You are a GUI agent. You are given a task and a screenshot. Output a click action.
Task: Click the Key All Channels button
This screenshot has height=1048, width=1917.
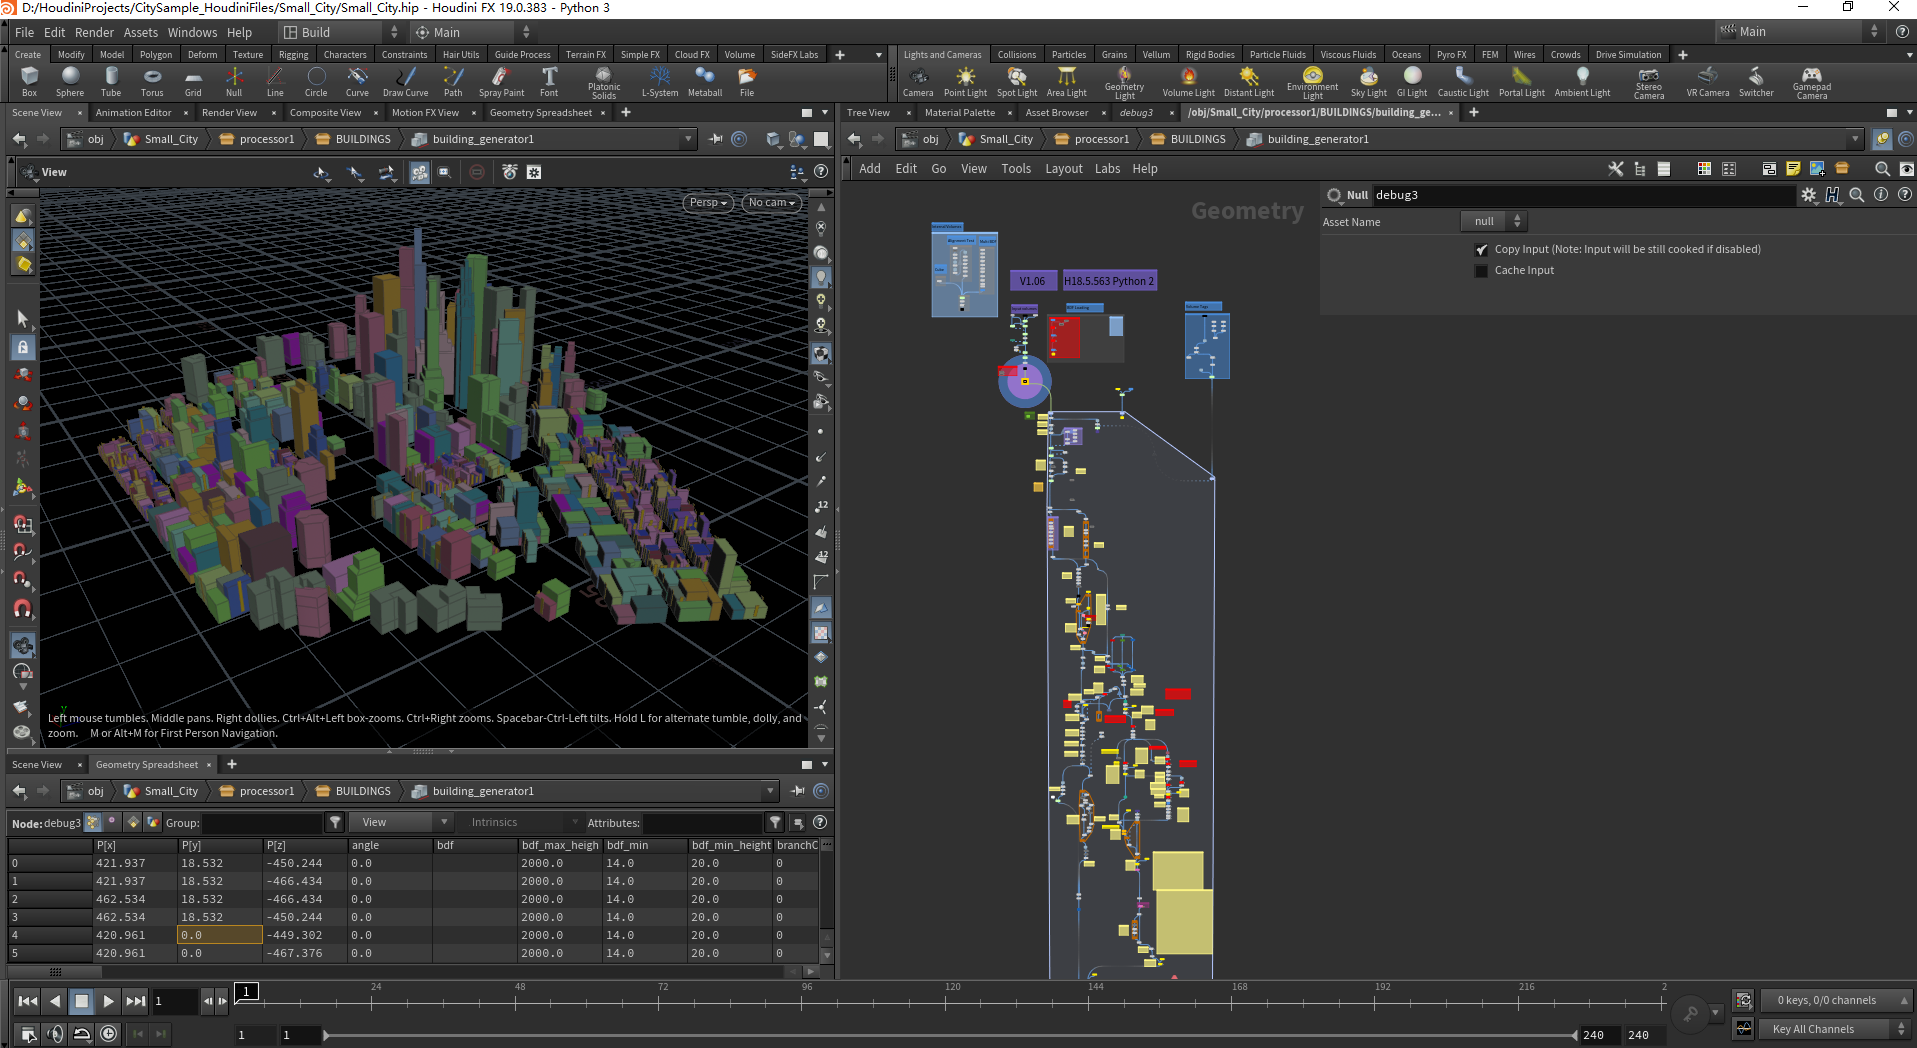(1812, 1029)
